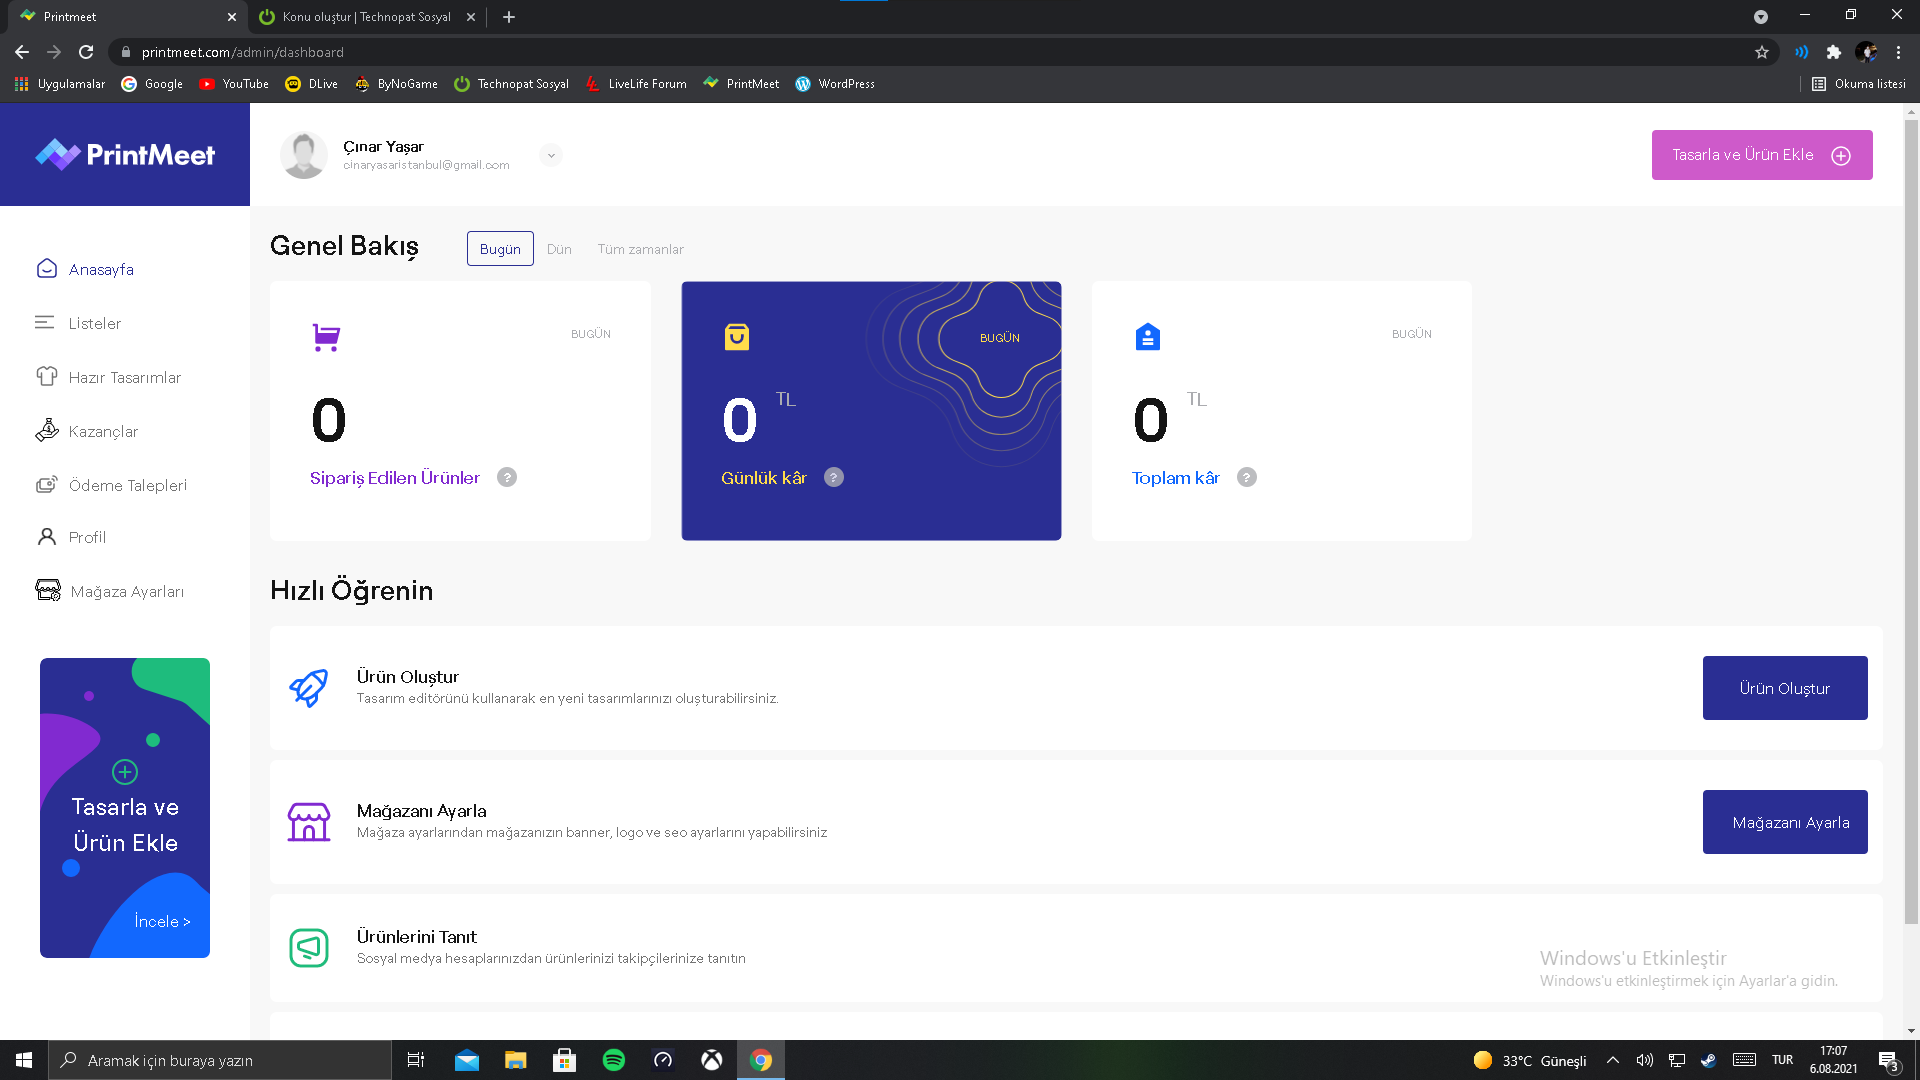1920x1080 pixels.
Task: Bookmark this page with the star icon
Action: click(1762, 52)
